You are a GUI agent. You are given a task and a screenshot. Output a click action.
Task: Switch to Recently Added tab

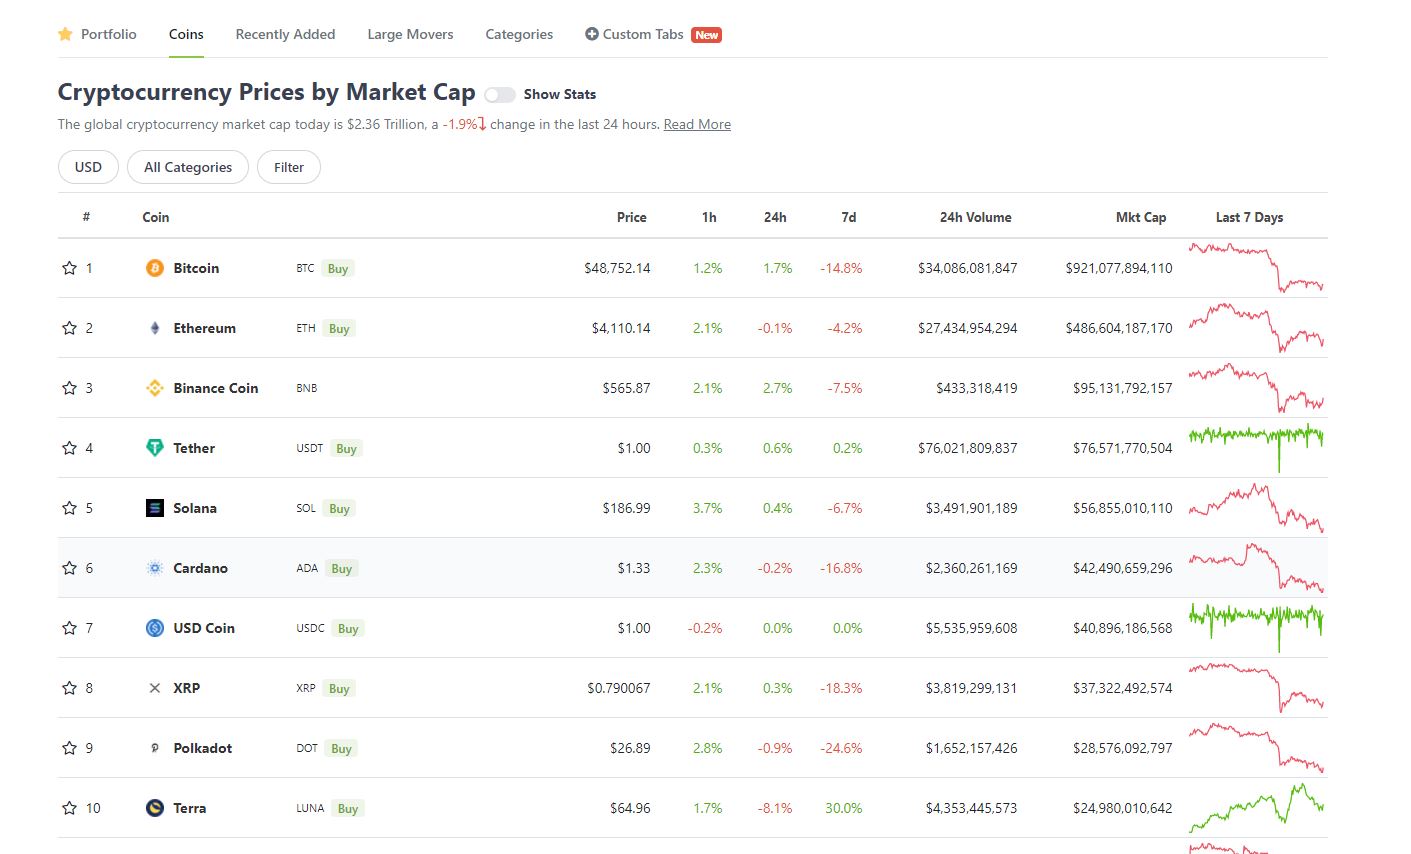(285, 34)
